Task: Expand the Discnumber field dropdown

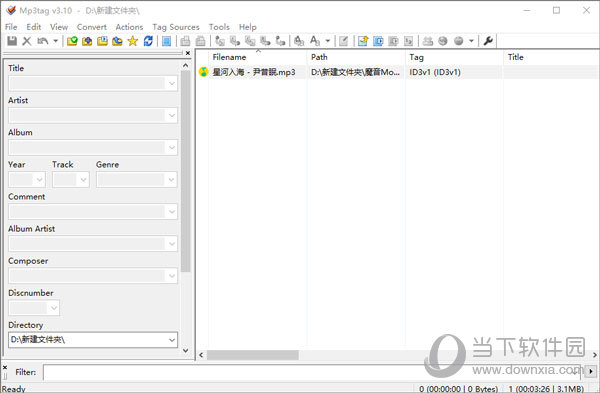Action: click(54, 308)
